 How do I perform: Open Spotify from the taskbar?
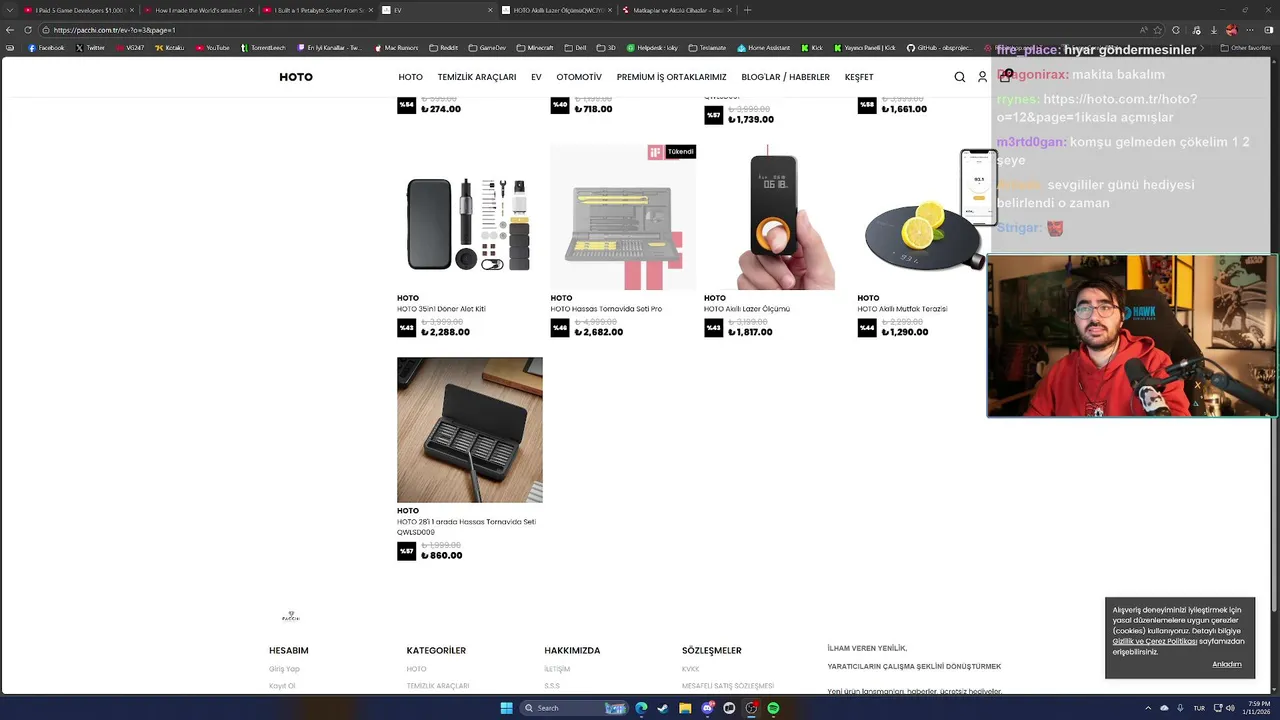point(773,708)
